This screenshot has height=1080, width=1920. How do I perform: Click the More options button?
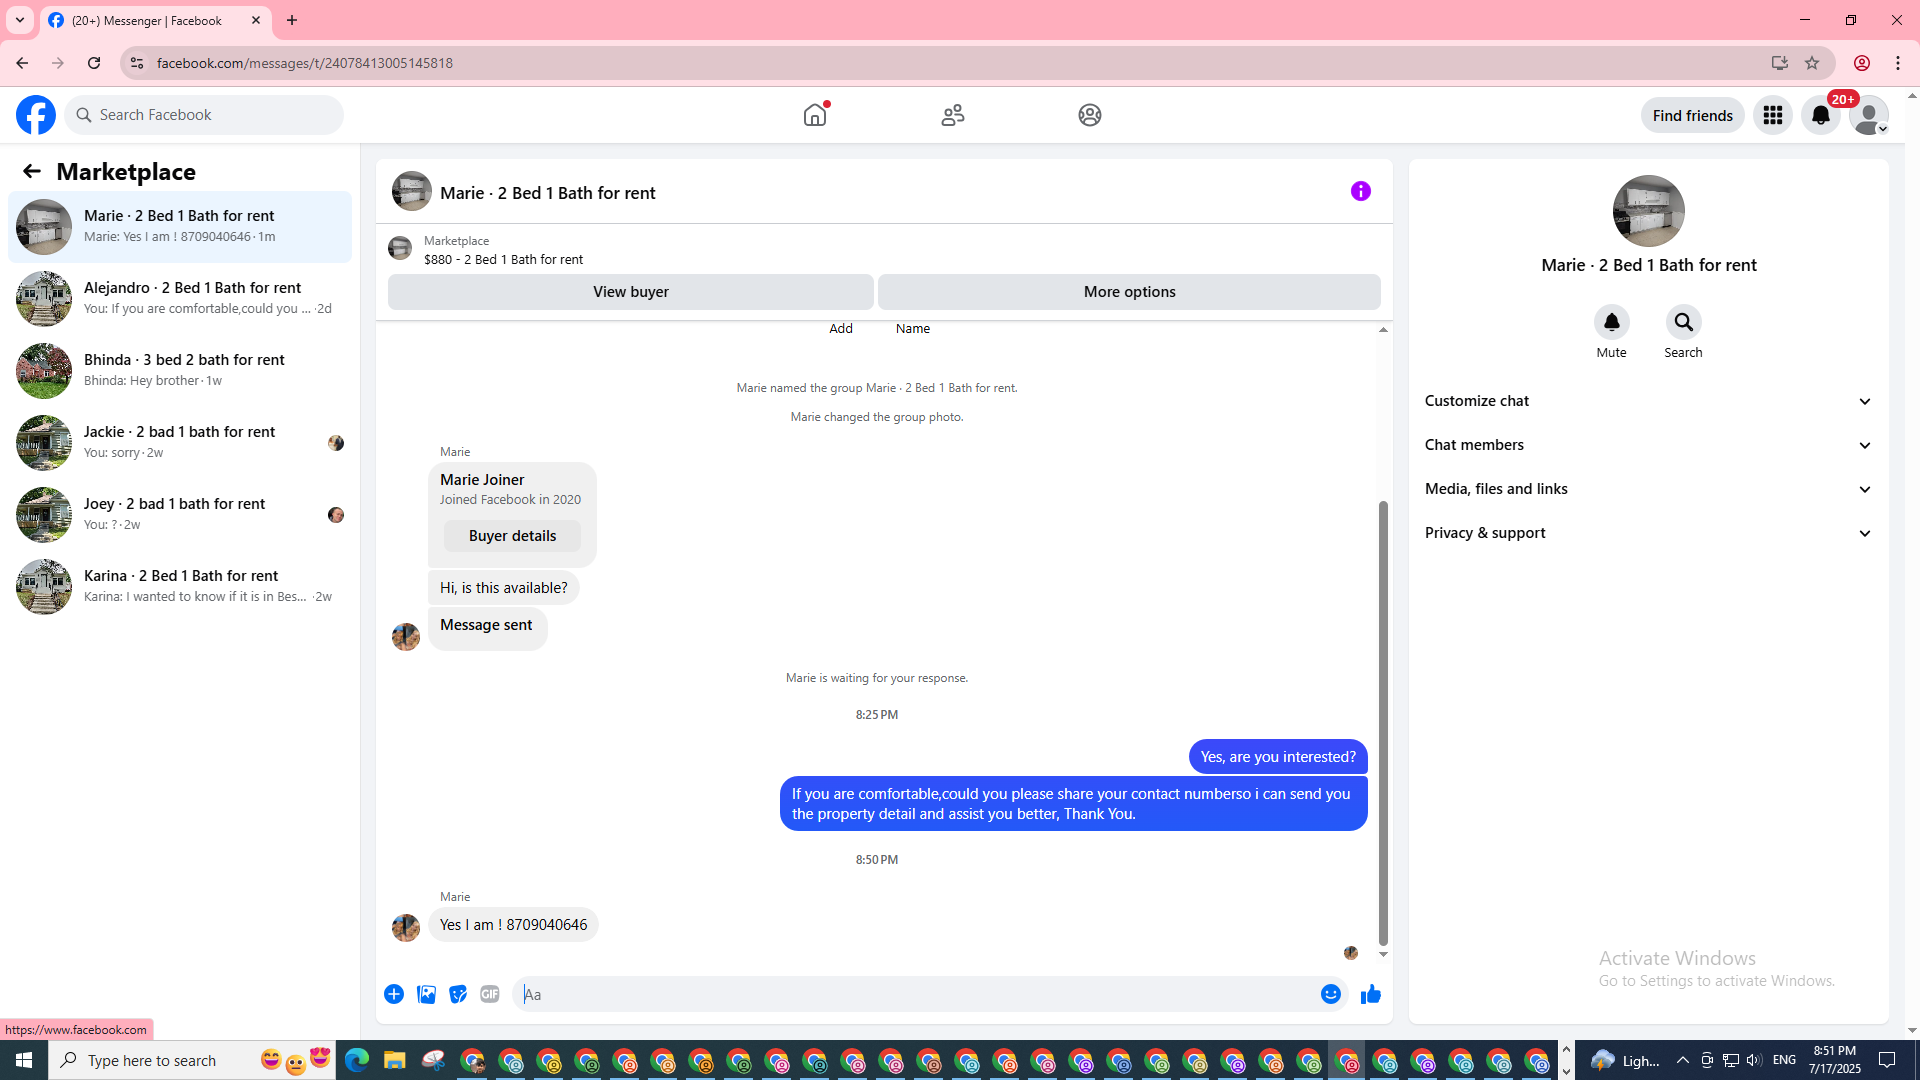1129,292
